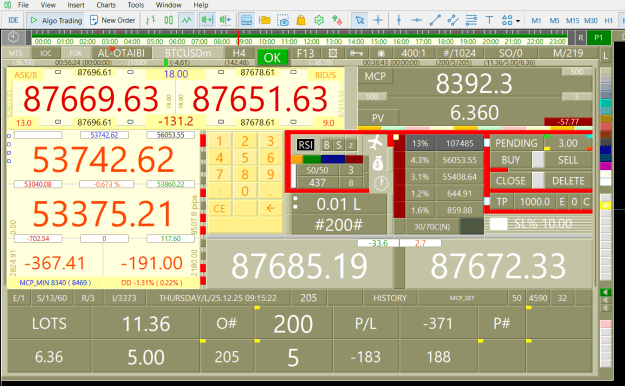The image size is (625, 386).
Task: Click the BTCUSDm symbol label
Action: (188, 53)
